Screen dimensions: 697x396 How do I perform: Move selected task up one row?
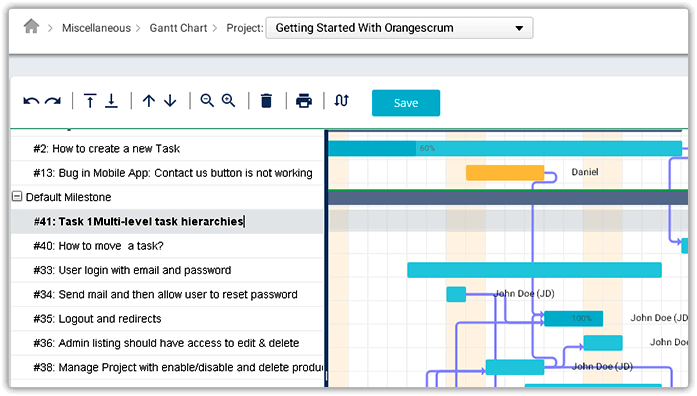[149, 101]
